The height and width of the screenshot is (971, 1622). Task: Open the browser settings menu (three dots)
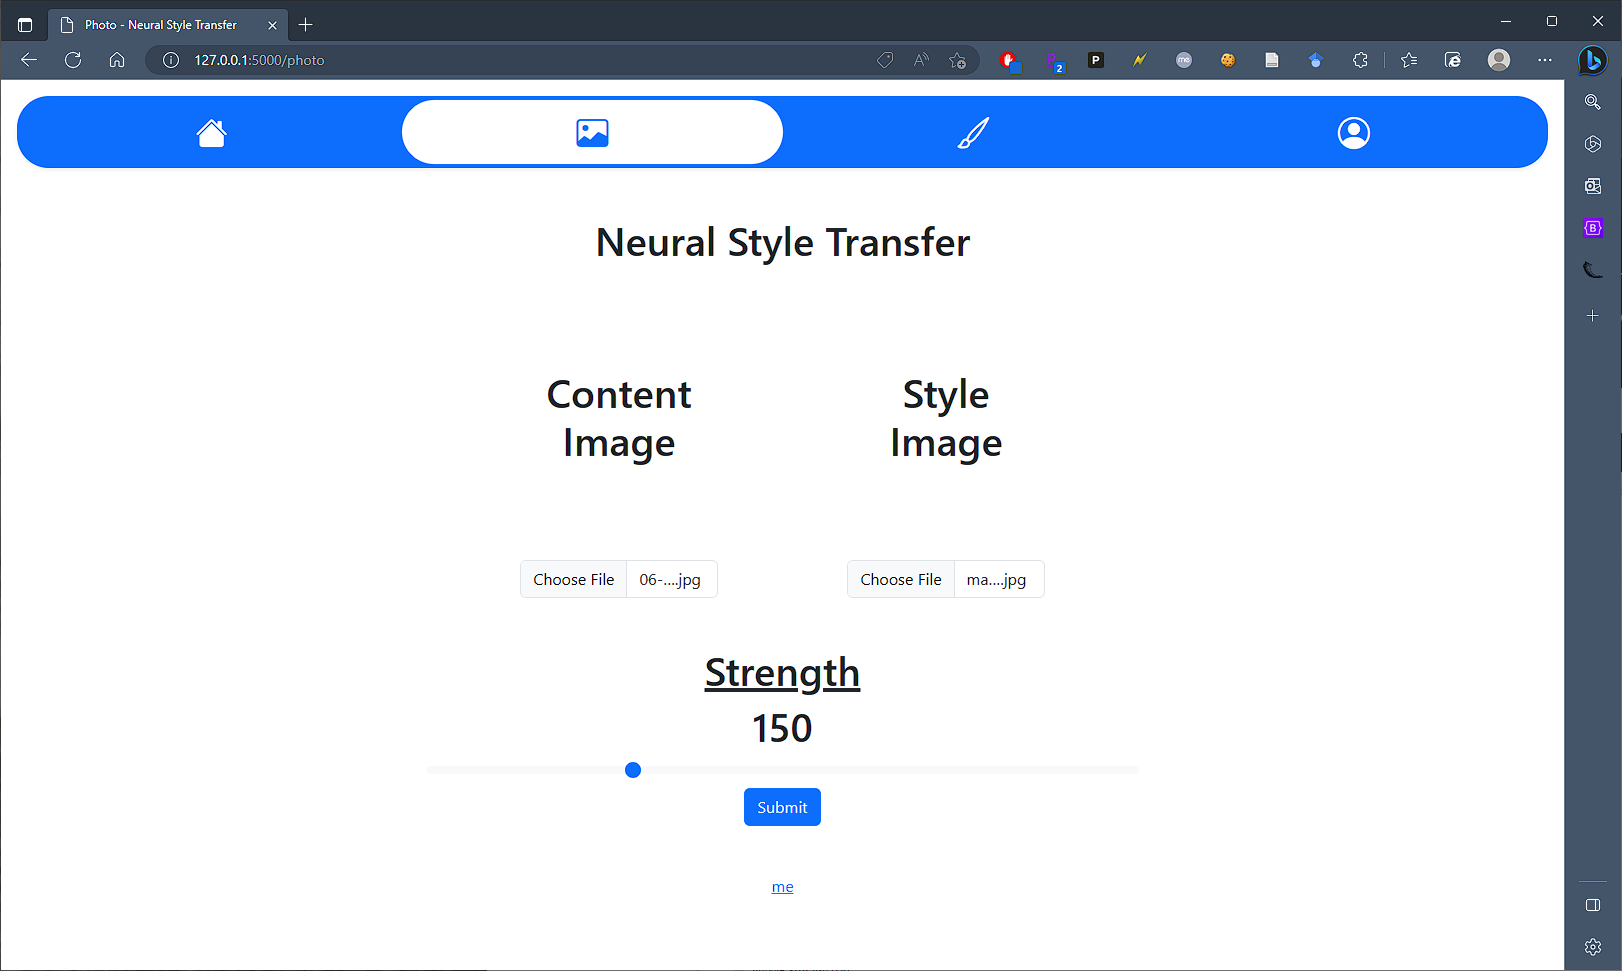click(1545, 60)
